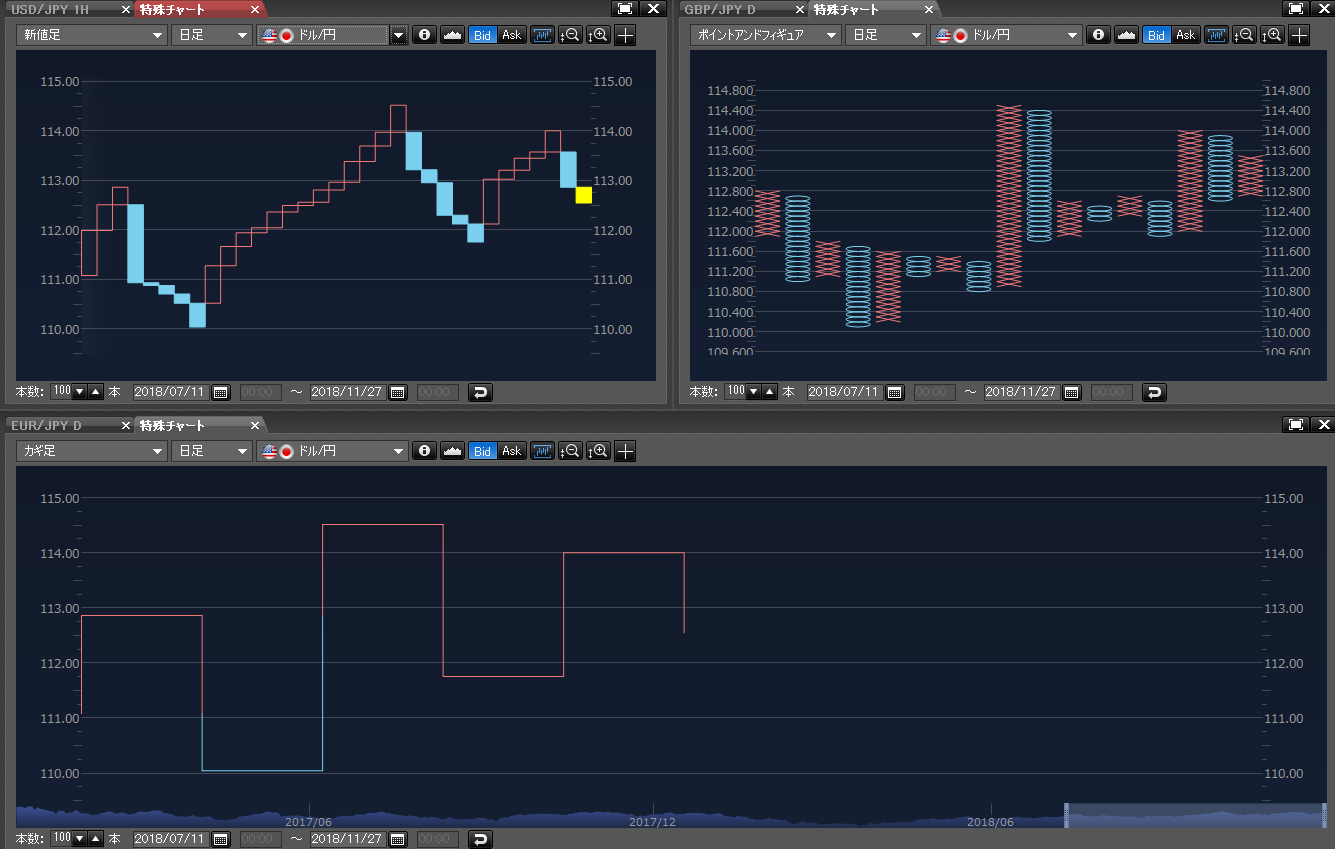Open info icon in ポイントアンドフィギュア toolbar
The height and width of the screenshot is (849, 1335).
[x=1098, y=35]
